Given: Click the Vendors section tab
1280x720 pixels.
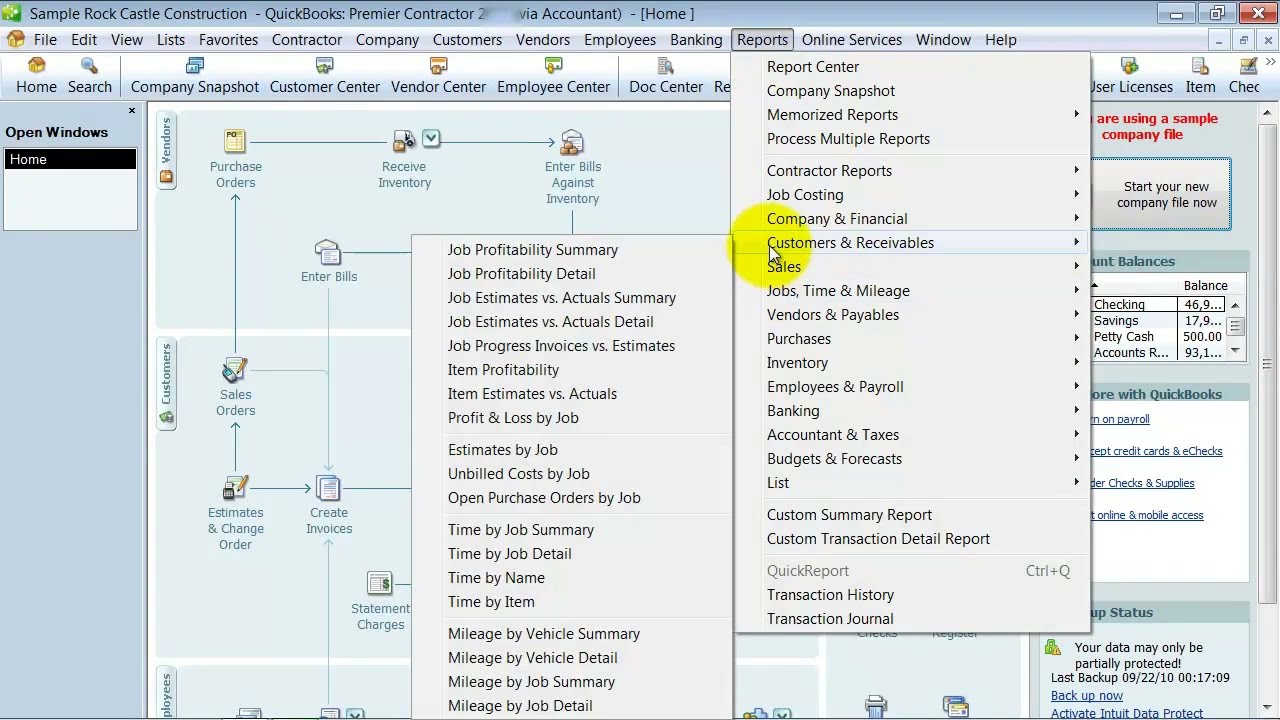Looking at the screenshot, I should 166,151.
